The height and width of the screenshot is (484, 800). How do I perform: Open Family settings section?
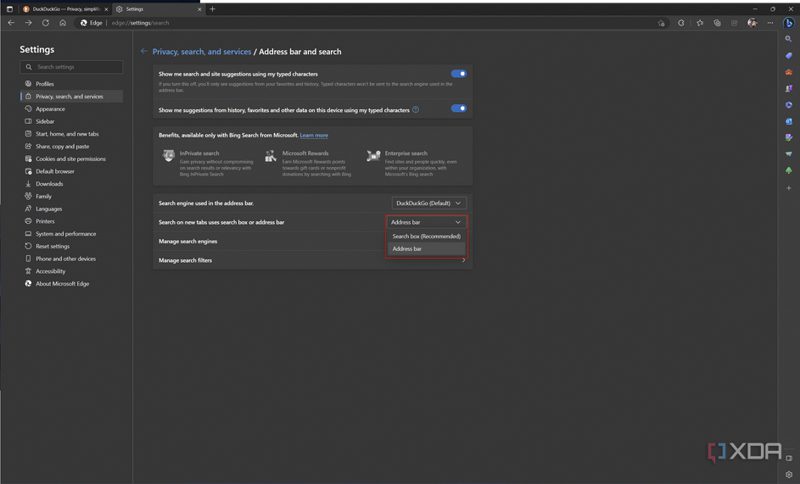point(71,196)
